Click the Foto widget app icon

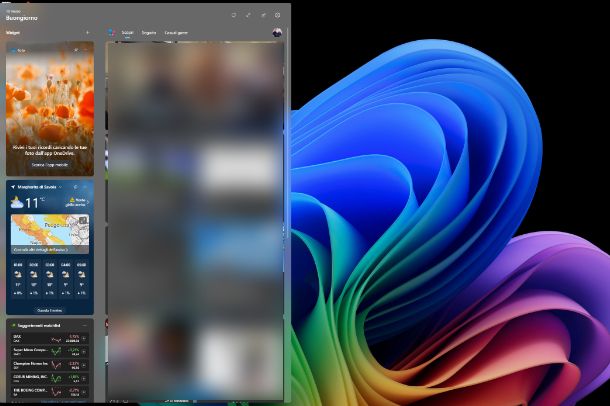[13, 51]
